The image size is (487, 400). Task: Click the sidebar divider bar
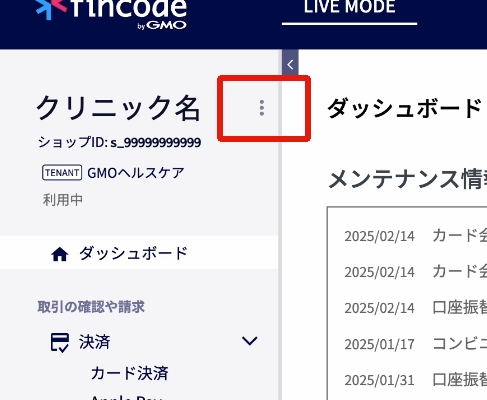click(x=280, y=233)
